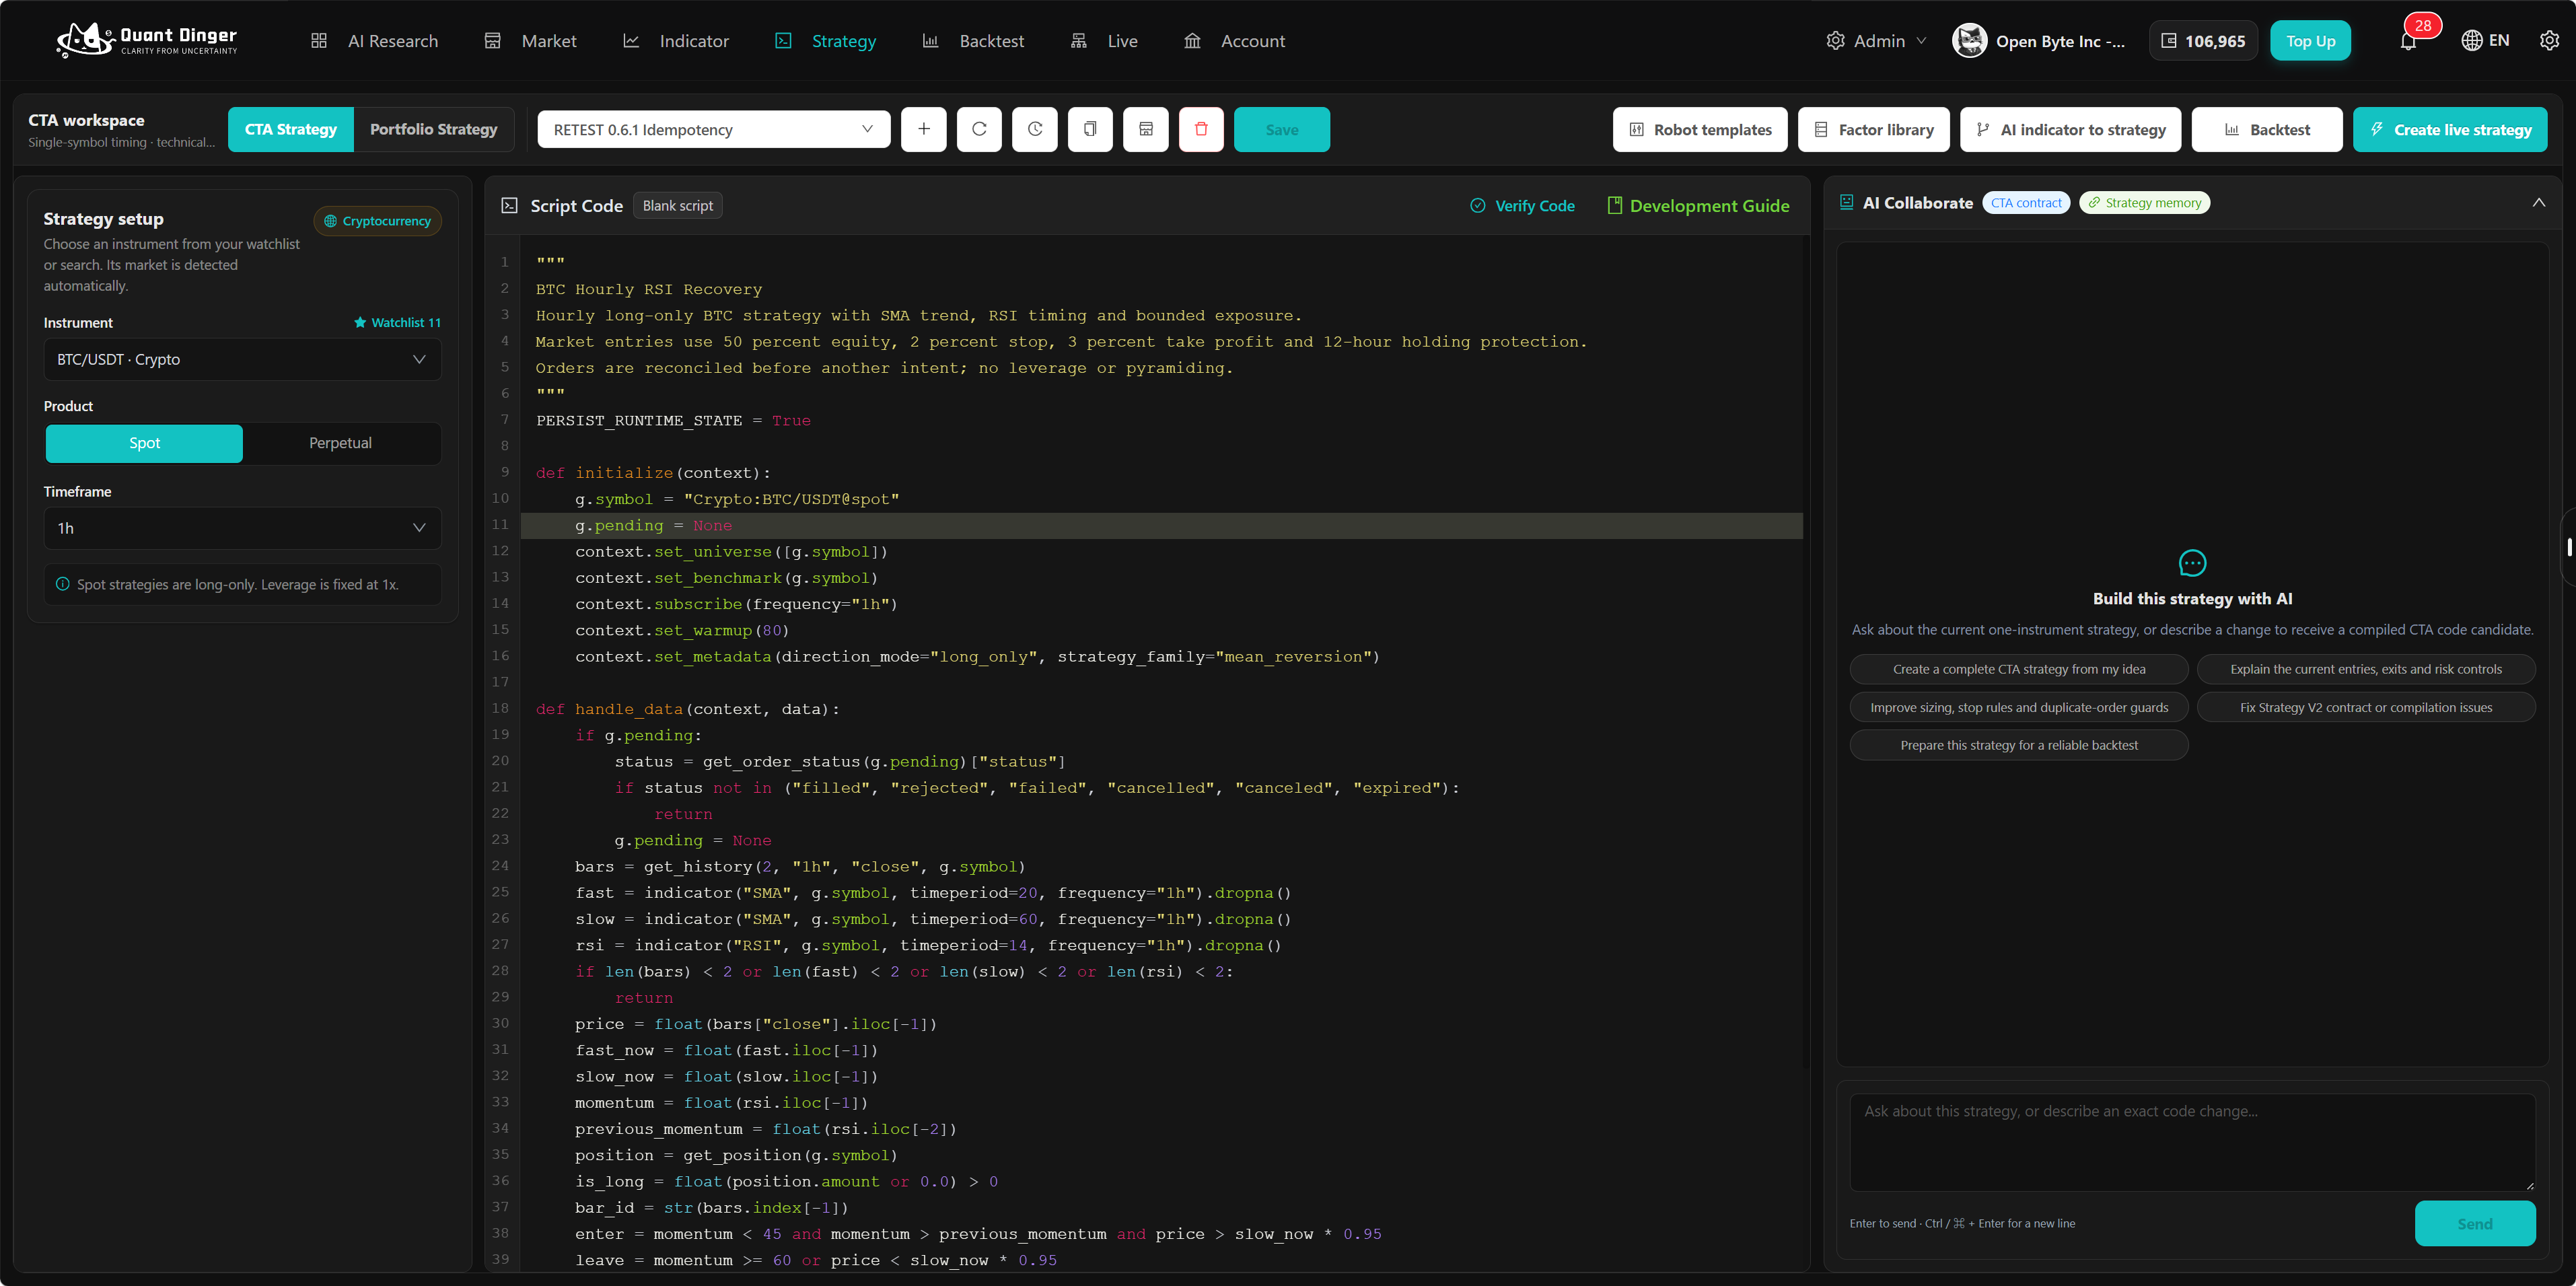Duplicate the strategy with the copy icon
The width and height of the screenshot is (2576, 1286).
pyautogui.click(x=1090, y=129)
